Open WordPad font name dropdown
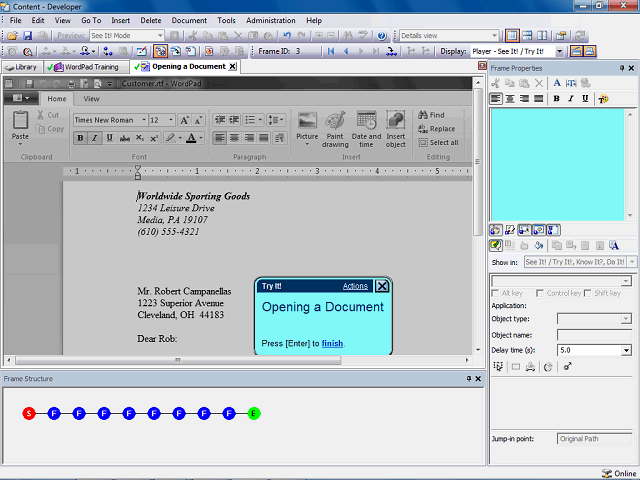 [x=144, y=120]
